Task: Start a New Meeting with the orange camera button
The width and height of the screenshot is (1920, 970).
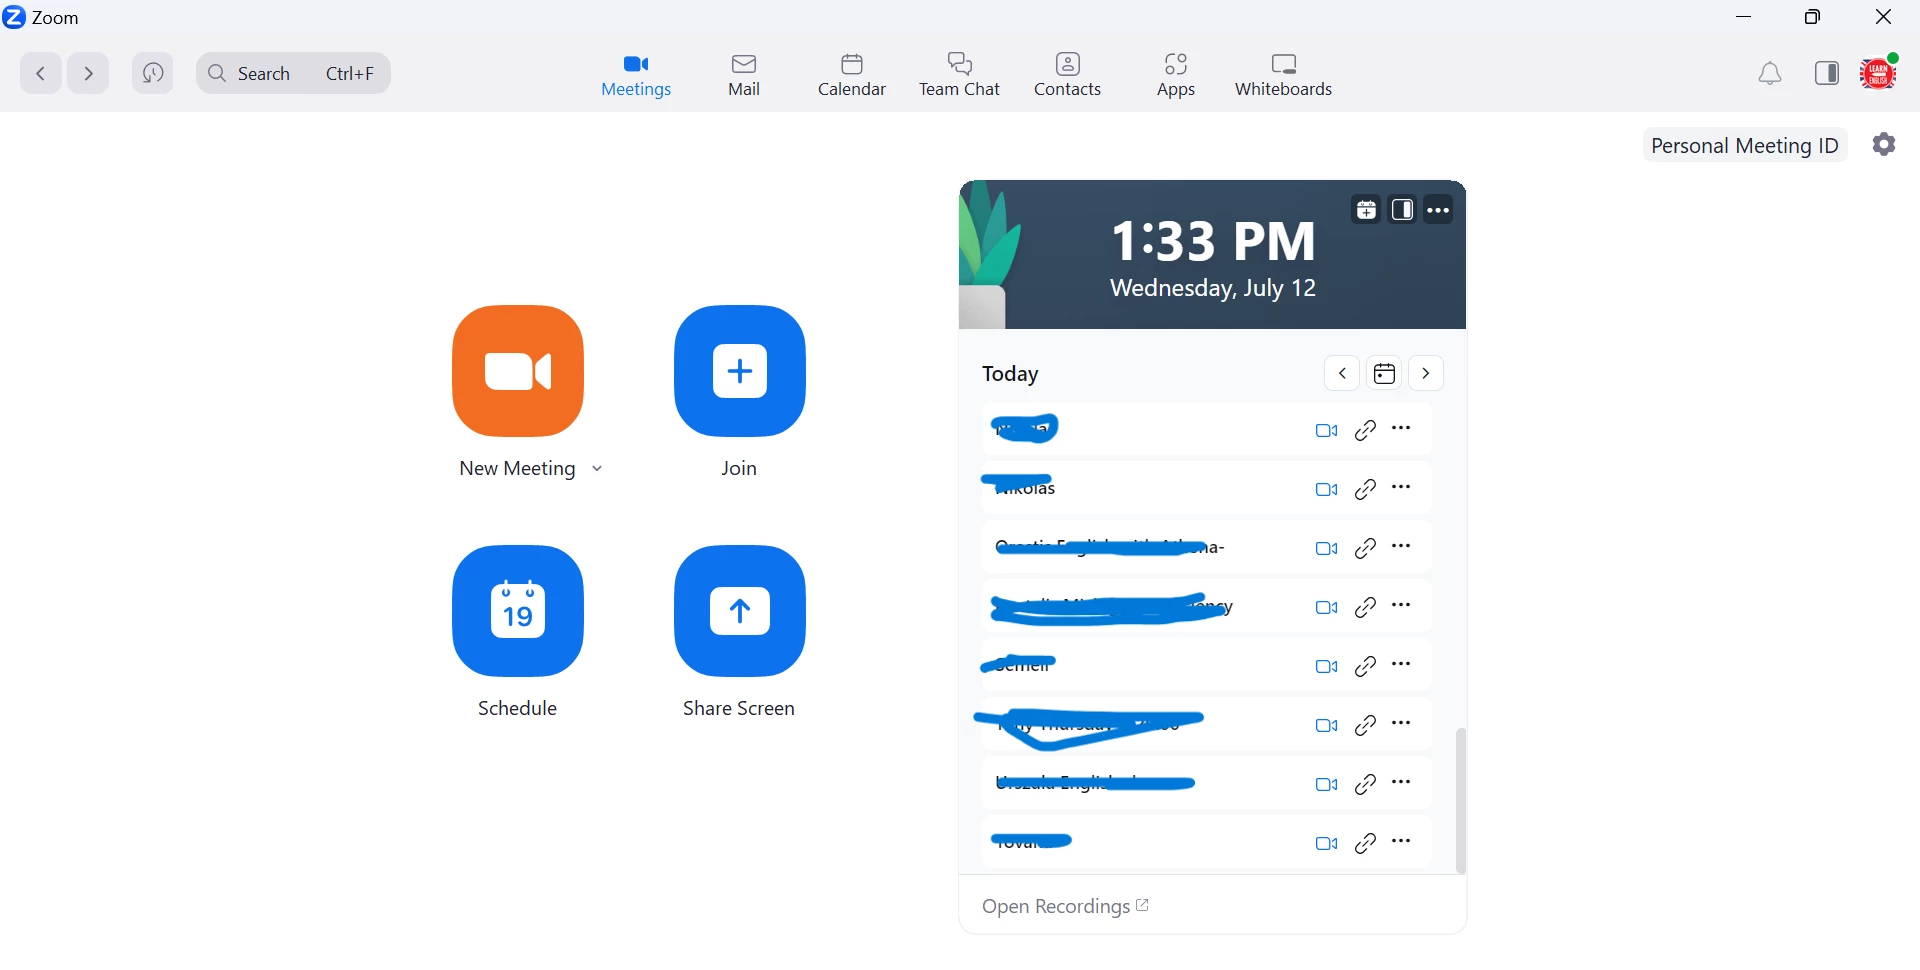Action: tap(519, 373)
